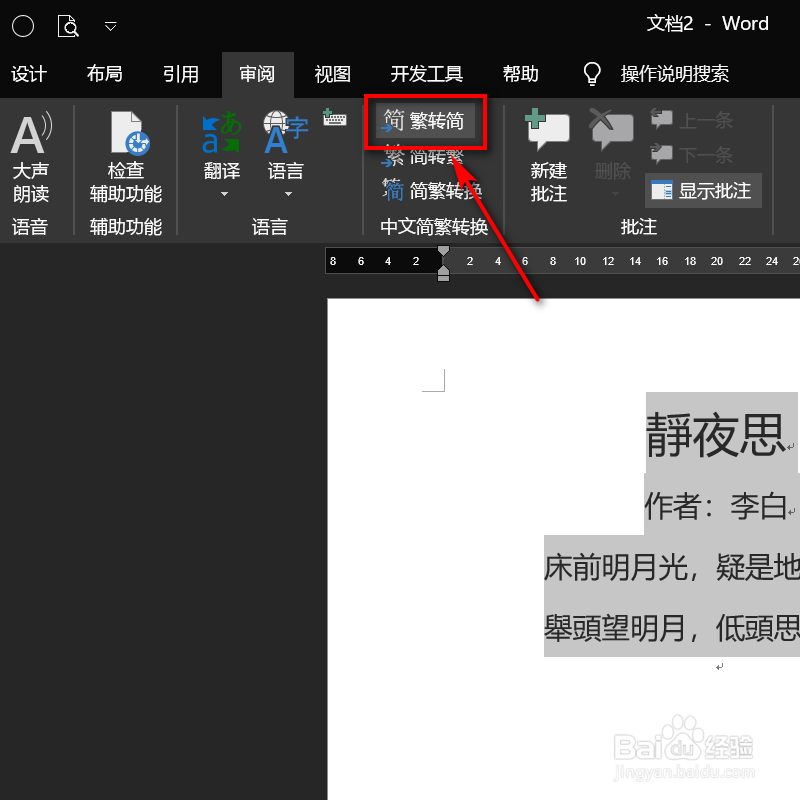Toggle 显示批注 (Show Comments)
The width and height of the screenshot is (800, 800).
click(703, 190)
